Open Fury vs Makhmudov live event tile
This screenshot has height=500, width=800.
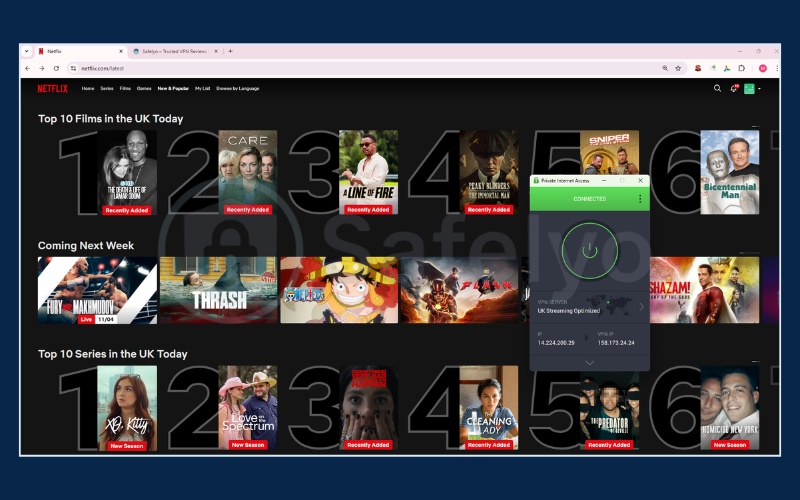(x=97, y=290)
